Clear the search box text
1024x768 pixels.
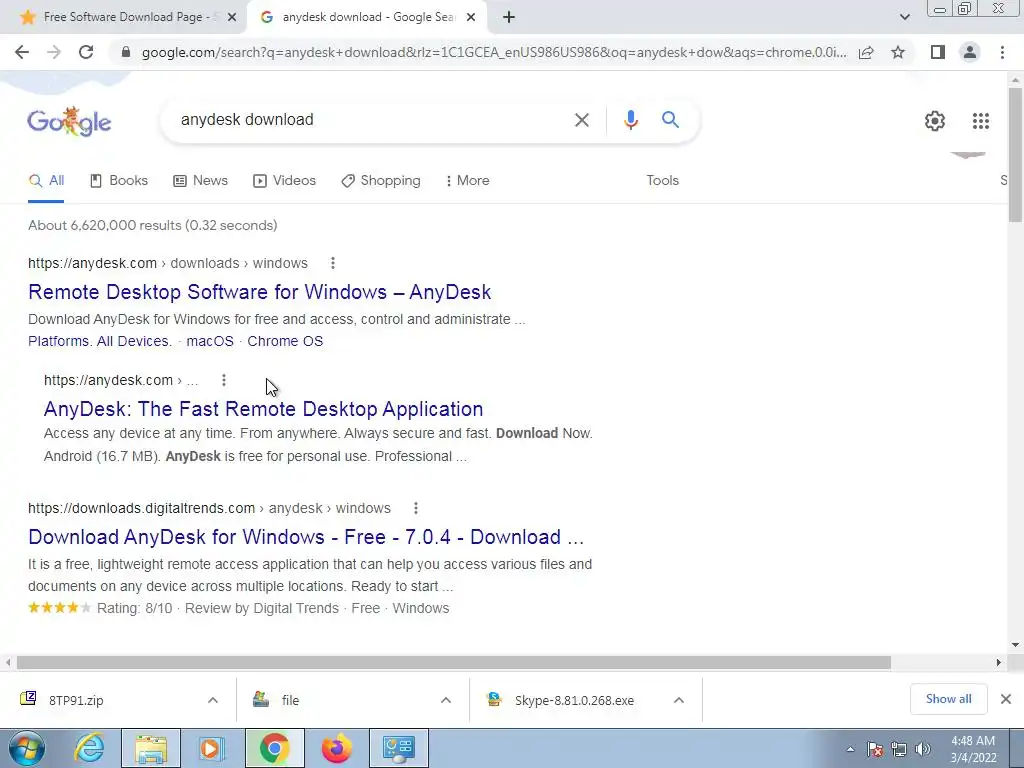tap(581, 120)
